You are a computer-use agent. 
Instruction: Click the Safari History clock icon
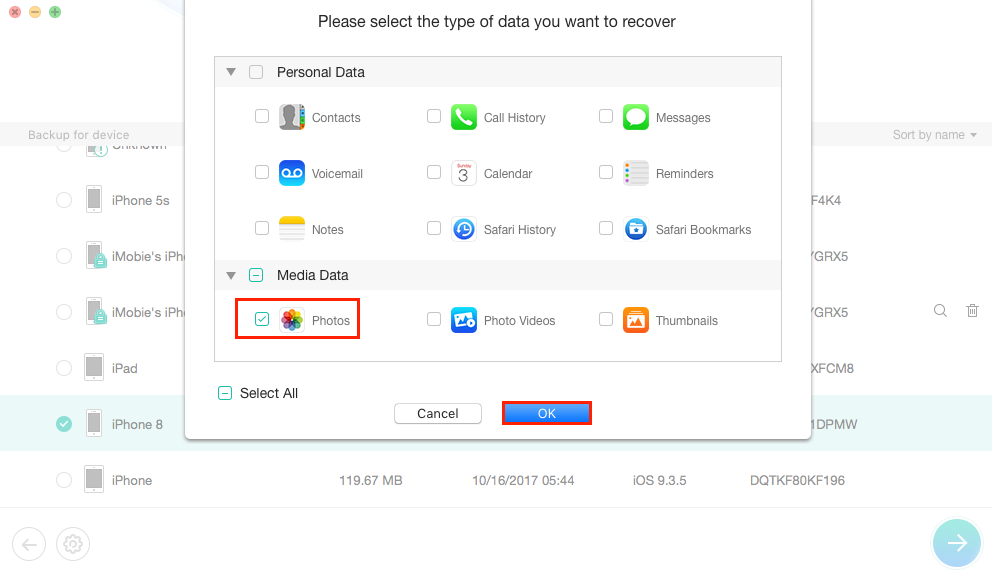click(x=464, y=229)
